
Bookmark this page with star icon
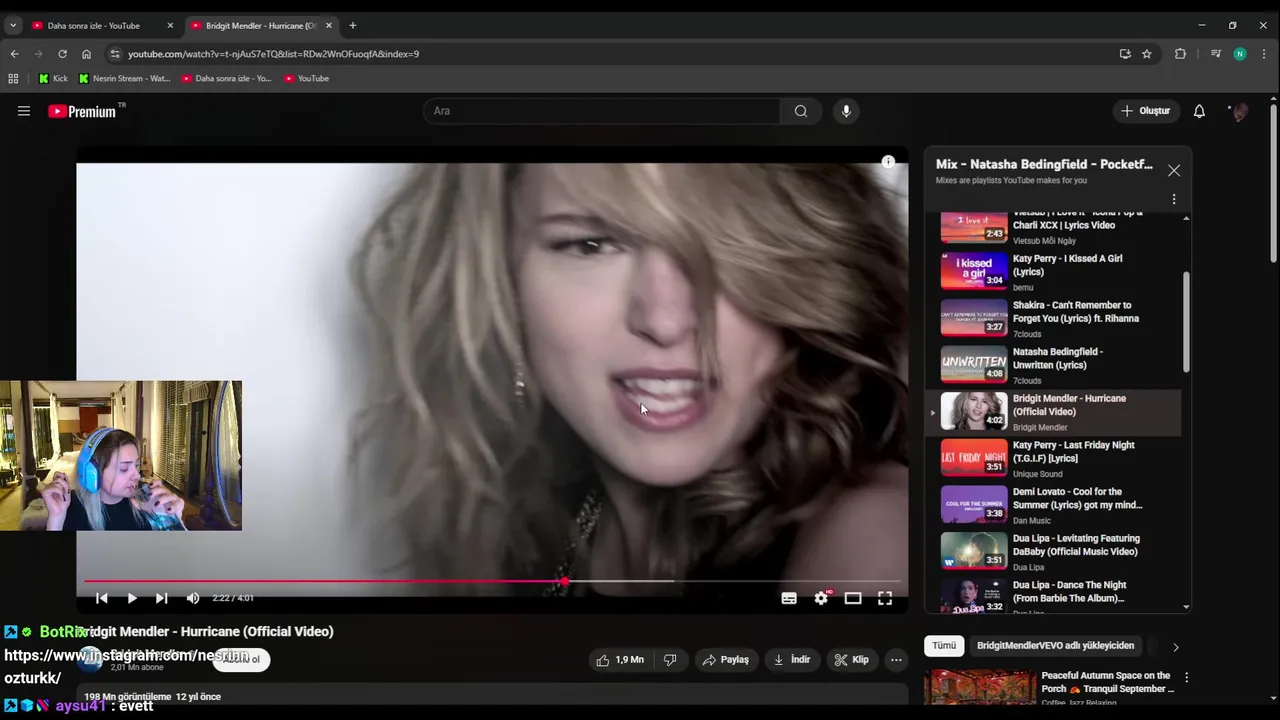(x=1147, y=54)
